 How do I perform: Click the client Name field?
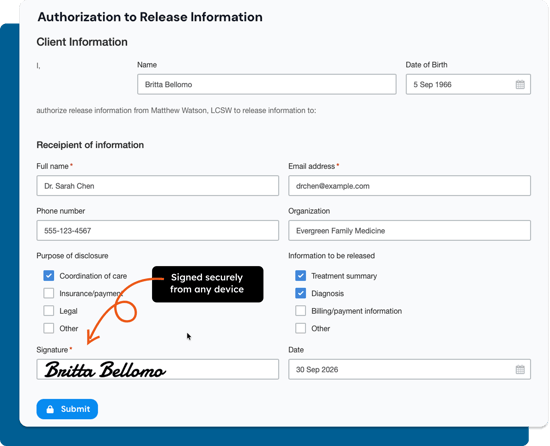click(267, 84)
